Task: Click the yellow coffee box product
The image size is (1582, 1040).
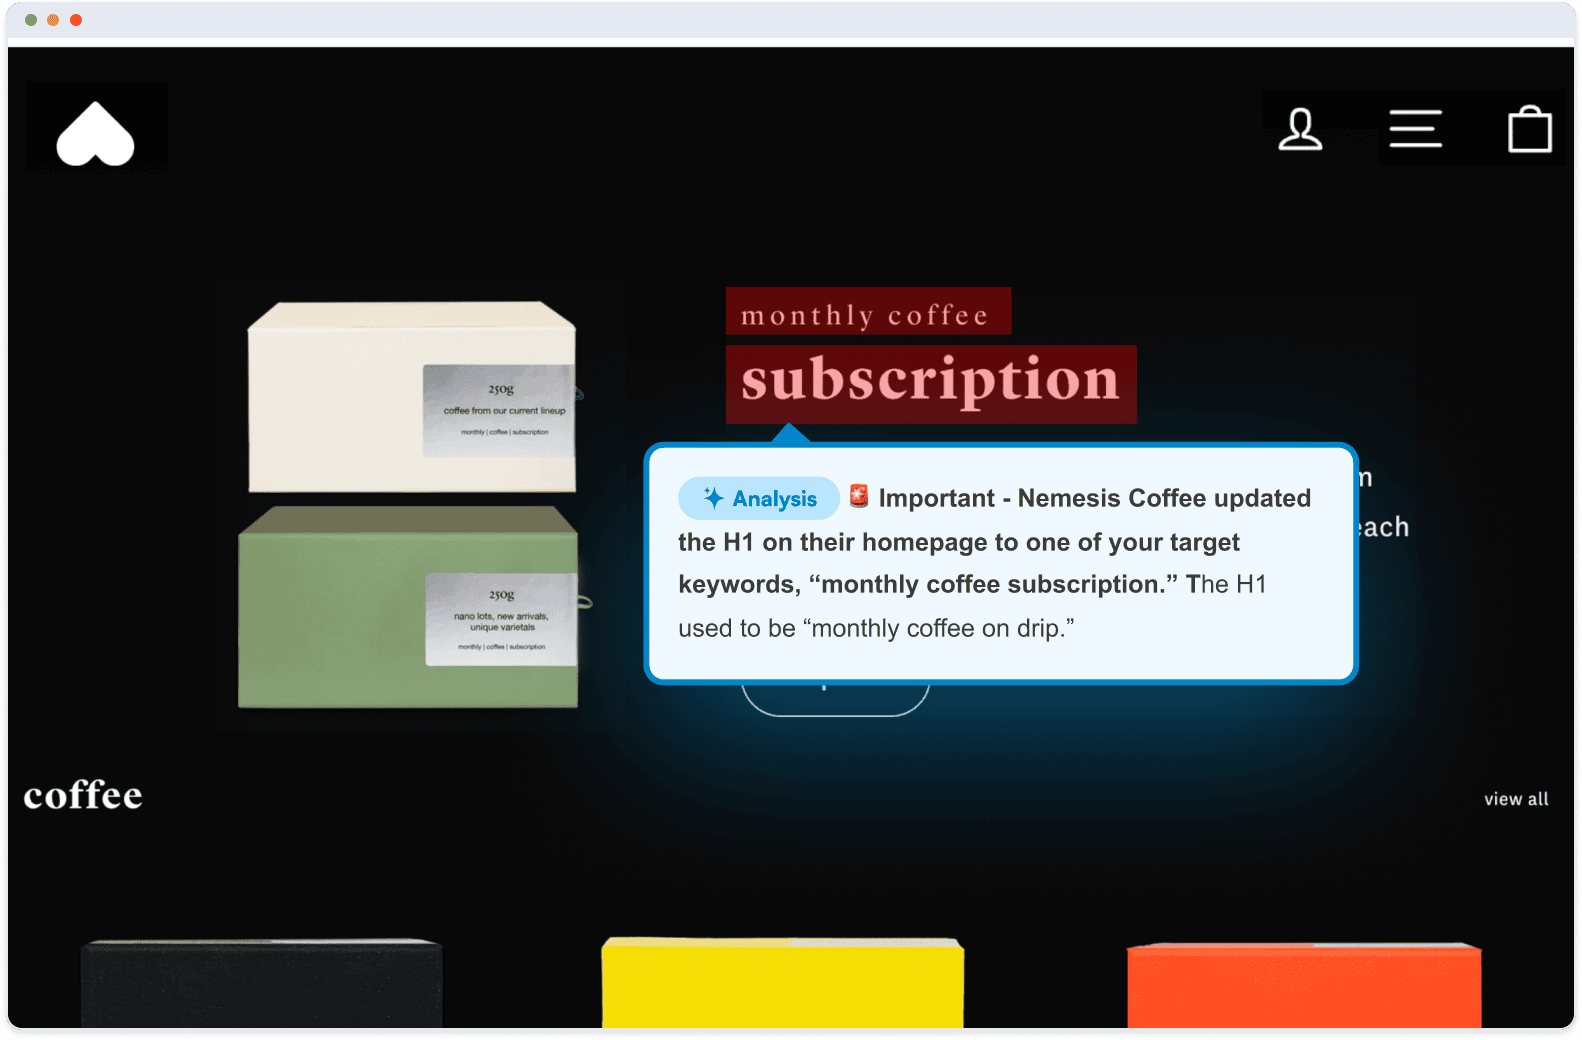Action: [x=782, y=982]
